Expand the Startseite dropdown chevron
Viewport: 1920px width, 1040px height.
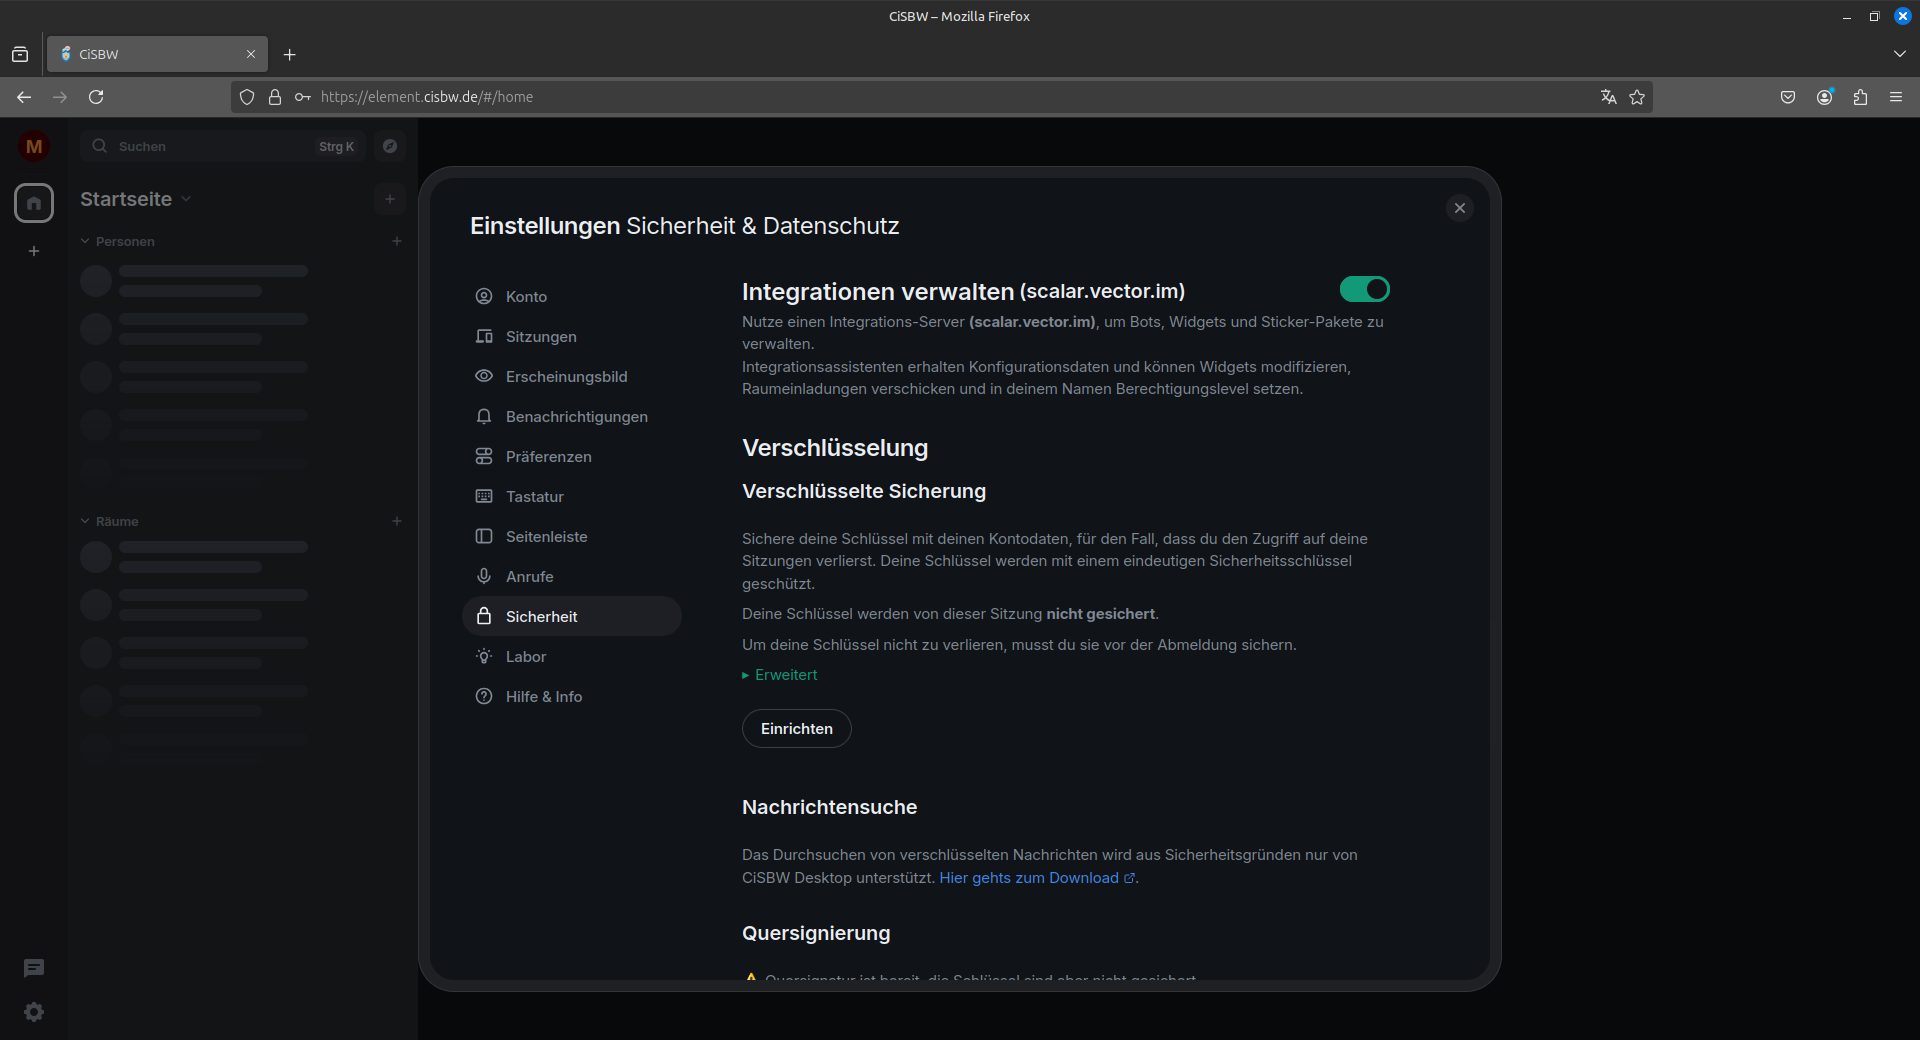coord(186,200)
